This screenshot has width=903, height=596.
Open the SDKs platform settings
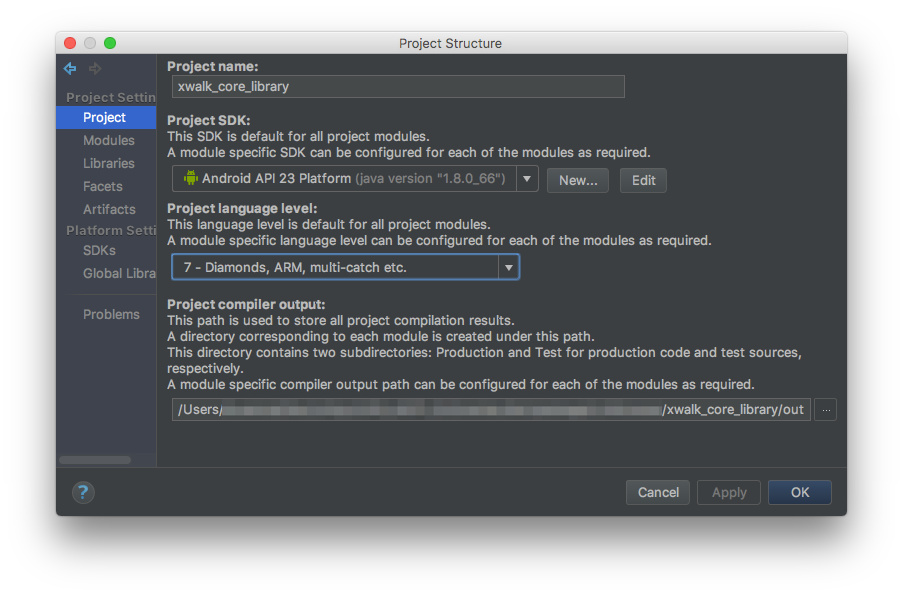[99, 250]
